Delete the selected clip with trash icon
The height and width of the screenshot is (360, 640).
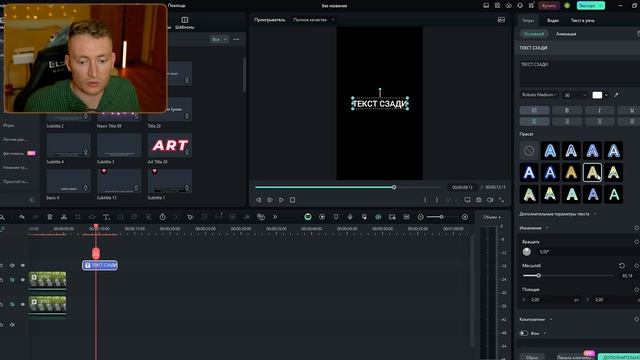(50, 217)
